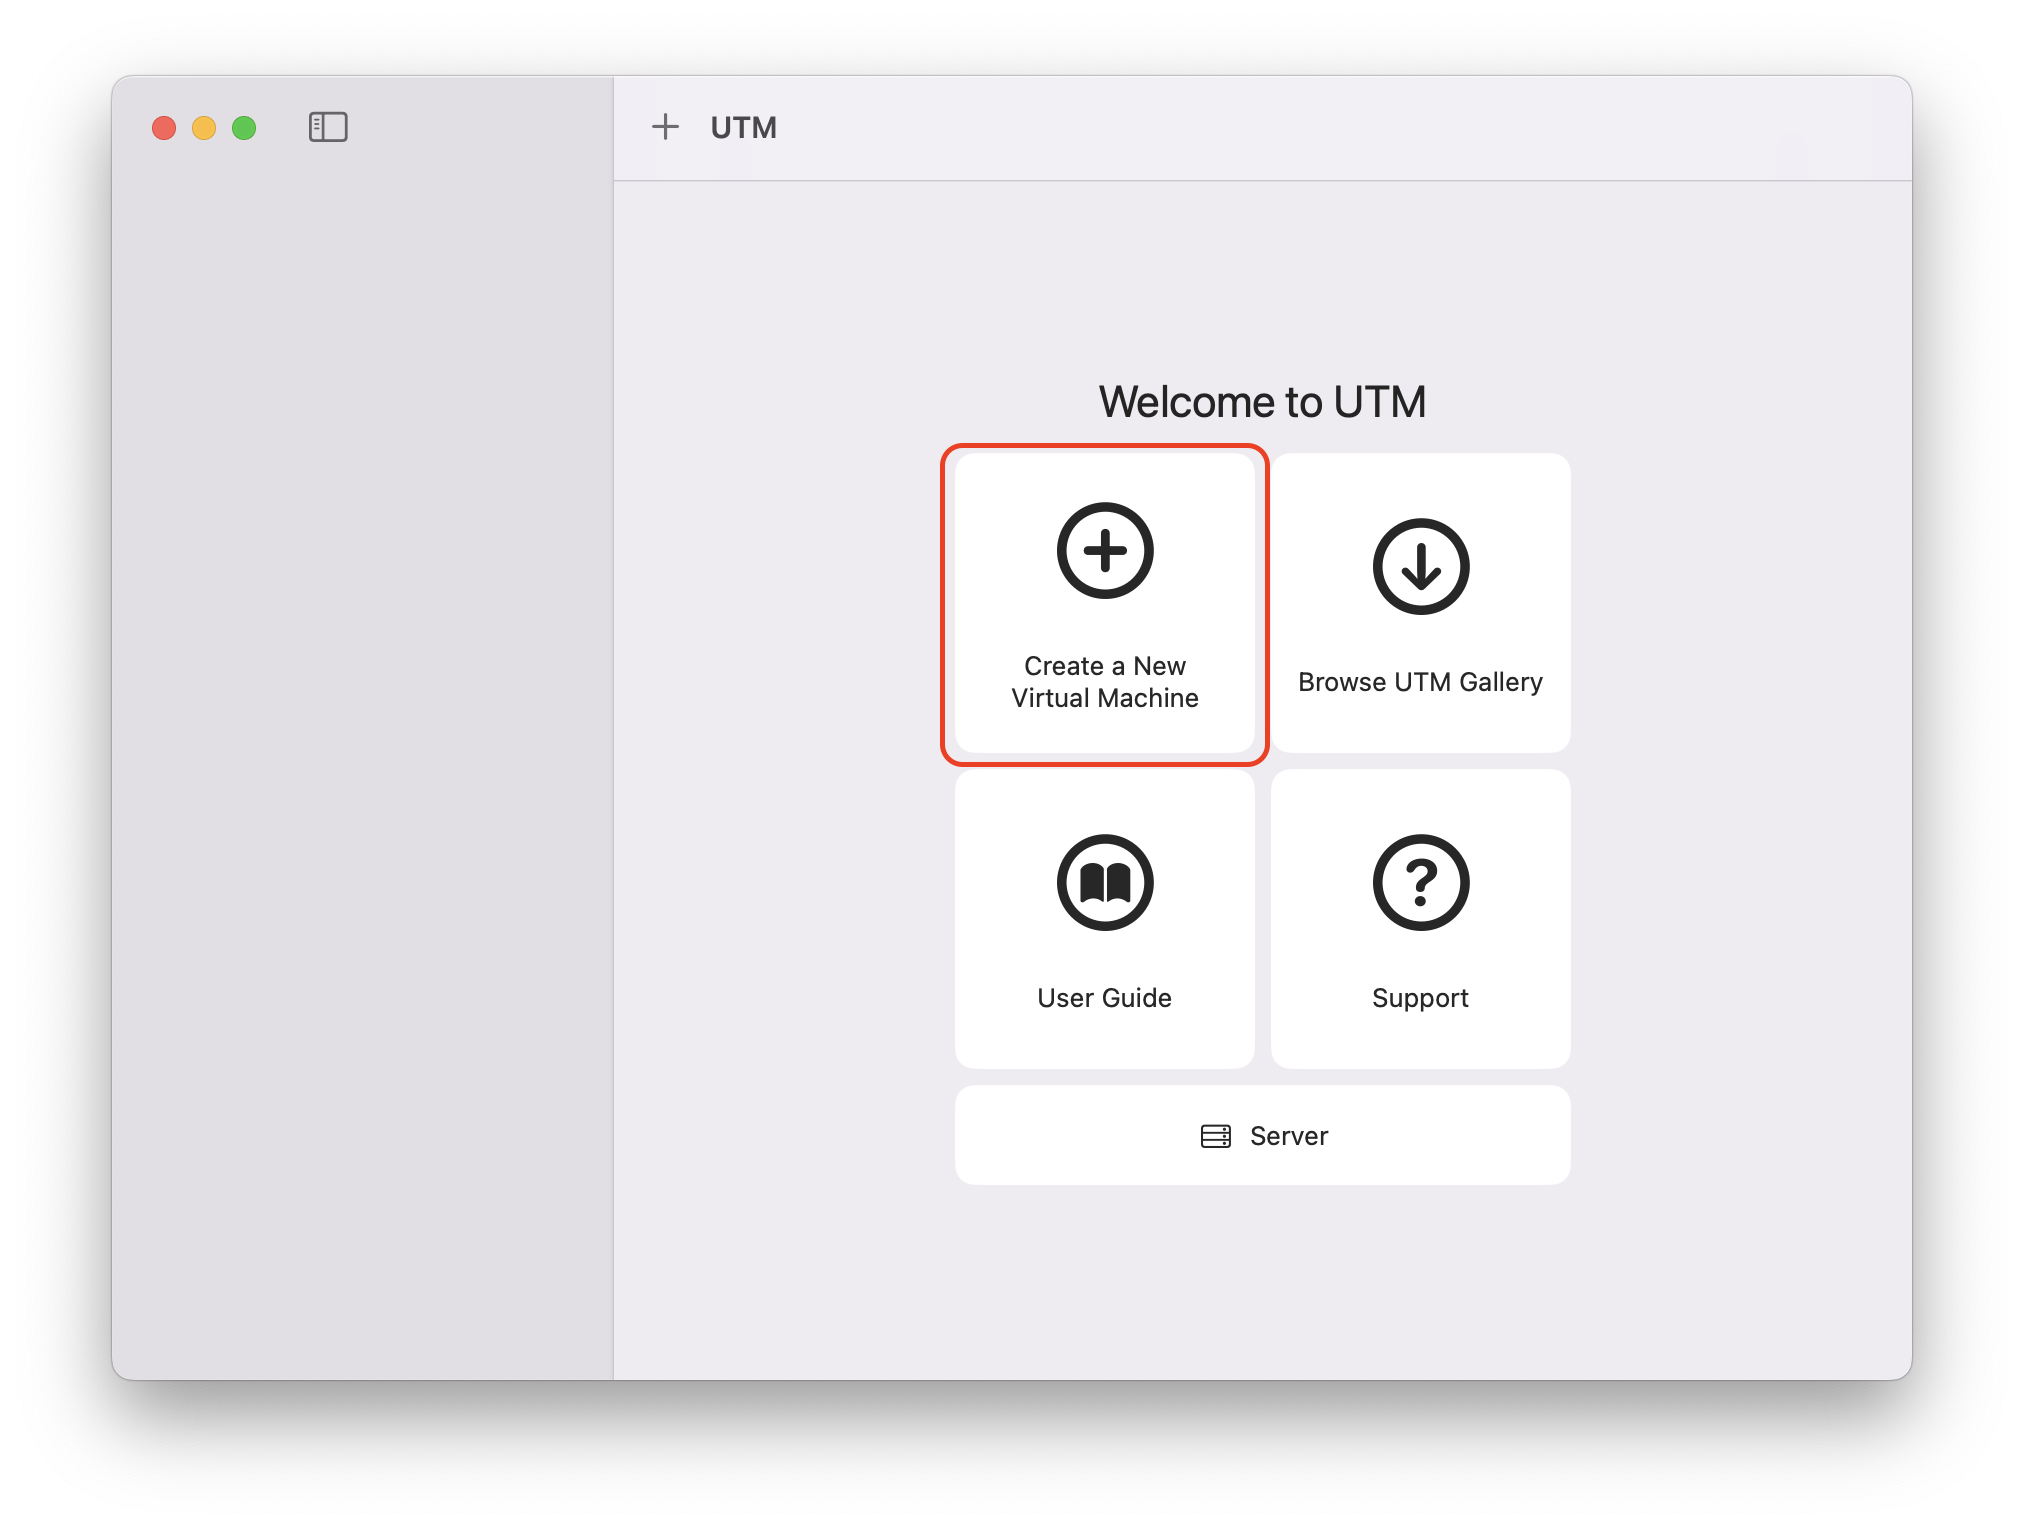This screenshot has width=2024, height=1528.
Task: Toggle the sidebar visibility icon
Action: pos(328,127)
